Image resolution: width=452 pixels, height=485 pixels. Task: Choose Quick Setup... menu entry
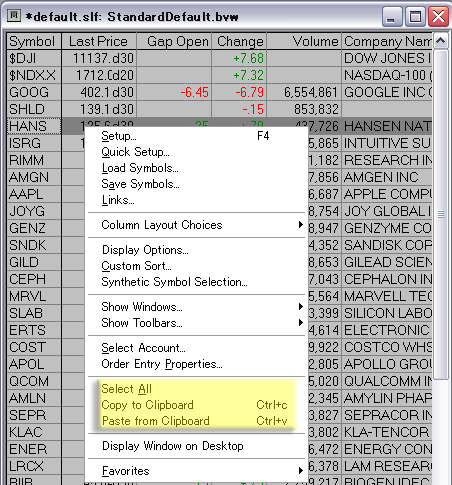pos(196,152)
